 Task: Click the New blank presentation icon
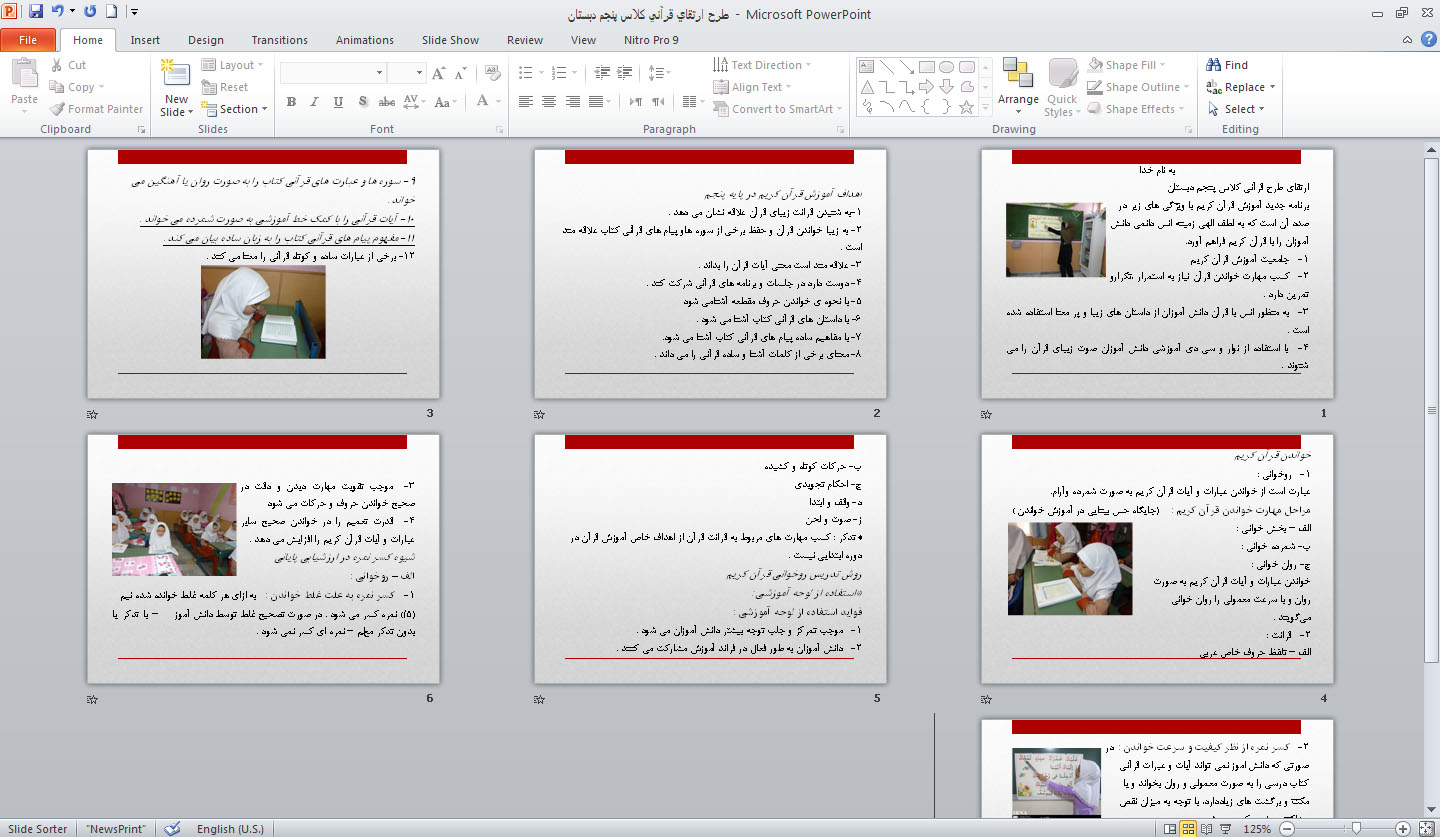111,13
